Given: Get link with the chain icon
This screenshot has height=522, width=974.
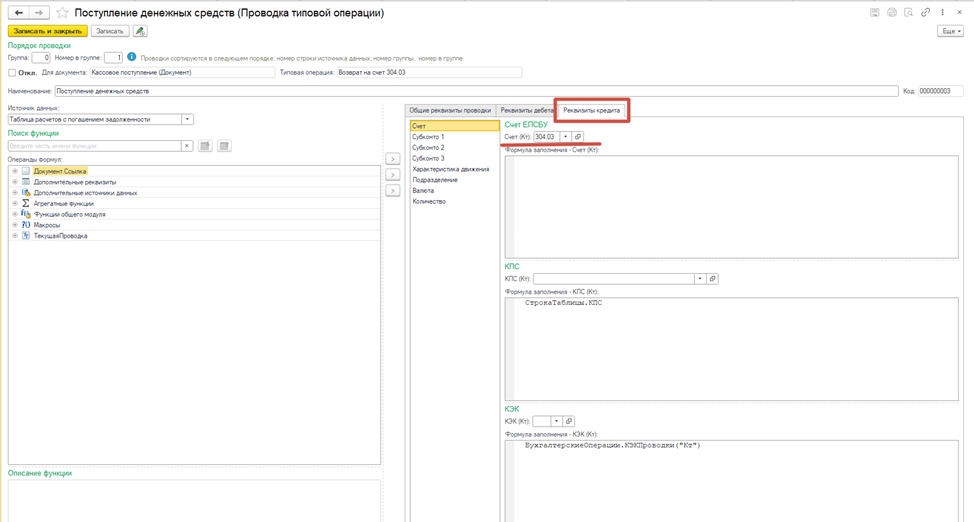Looking at the screenshot, I should (926, 12).
